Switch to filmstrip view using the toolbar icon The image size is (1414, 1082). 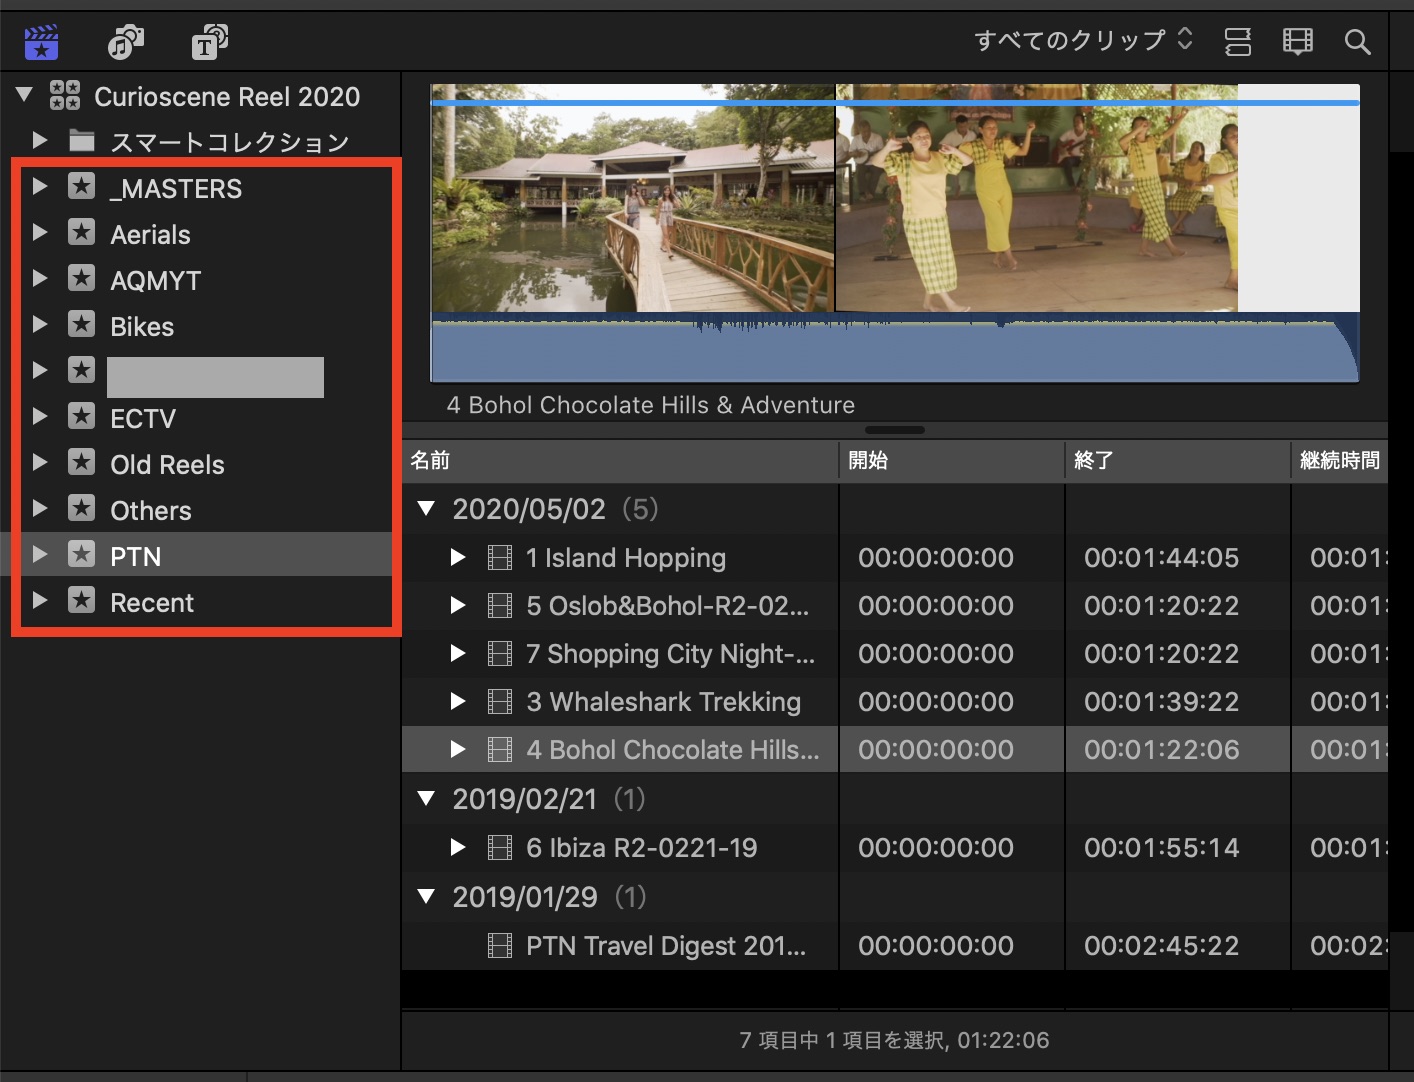(x=1297, y=41)
